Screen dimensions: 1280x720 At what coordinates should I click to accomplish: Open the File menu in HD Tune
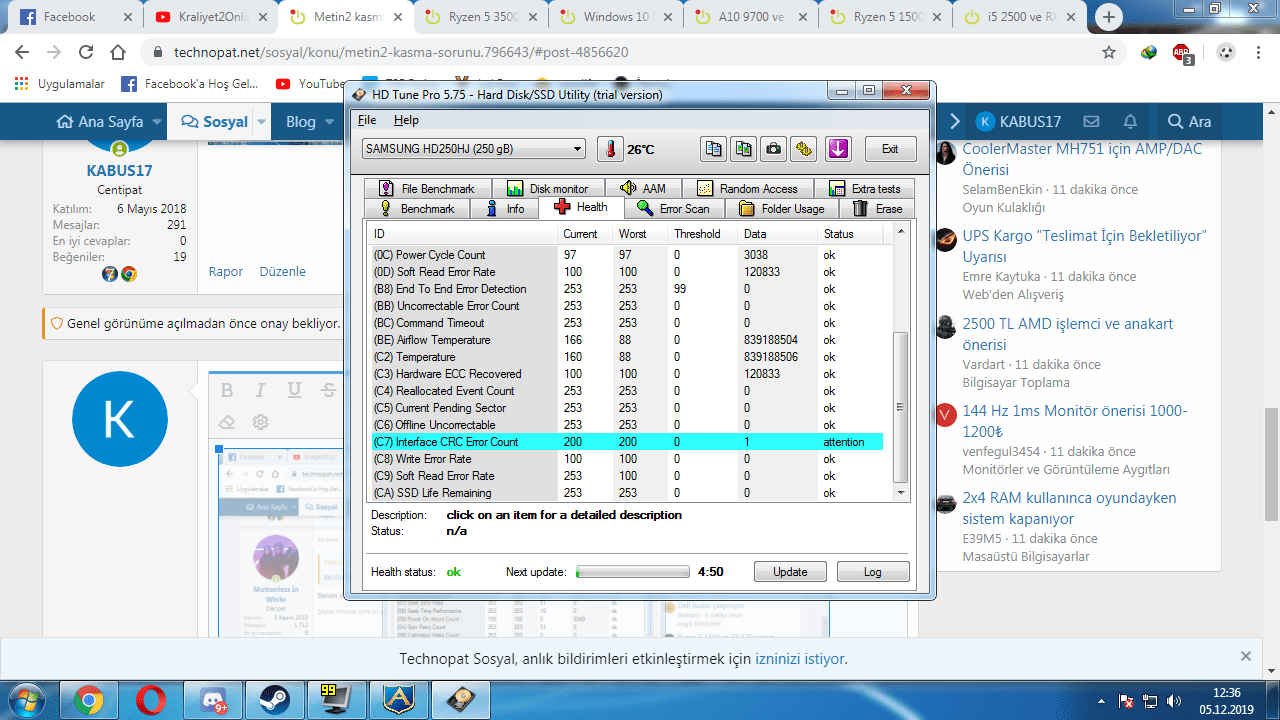pyautogui.click(x=367, y=120)
